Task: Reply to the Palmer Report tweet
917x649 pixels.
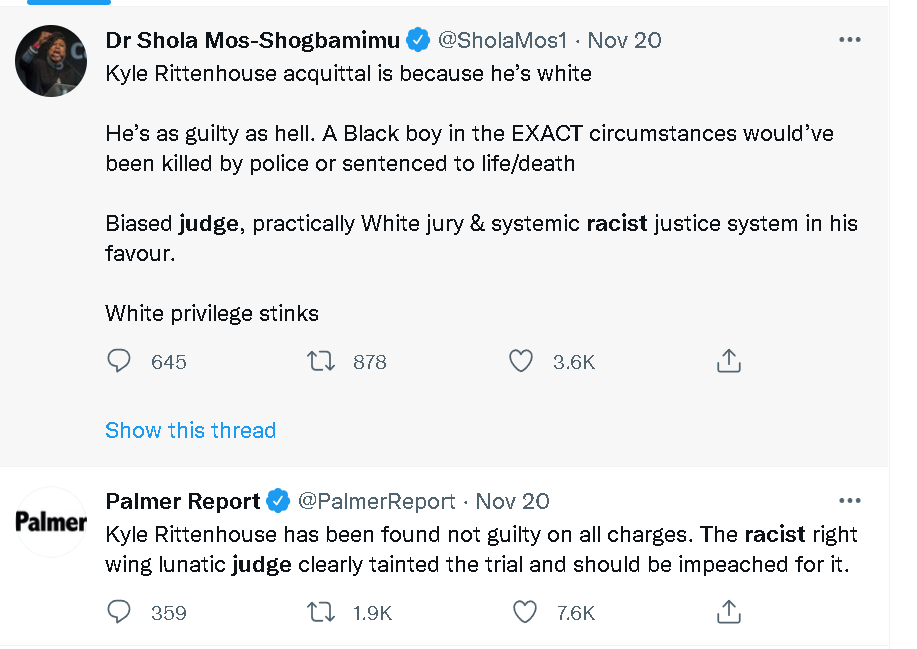Action: (120, 611)
